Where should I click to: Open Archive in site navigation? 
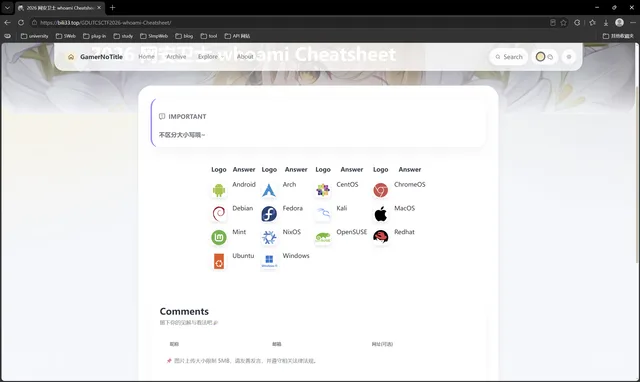tap(176, 57)
